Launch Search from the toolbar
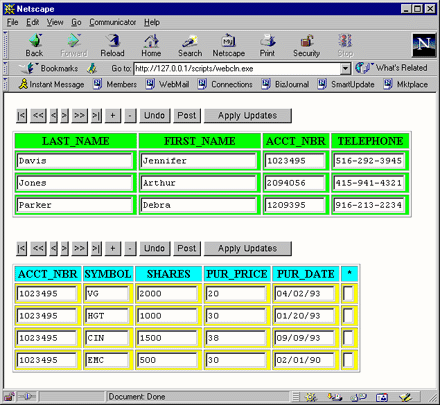Image resolution: width=440 pixels, height=405 pixels. point(190,45)
